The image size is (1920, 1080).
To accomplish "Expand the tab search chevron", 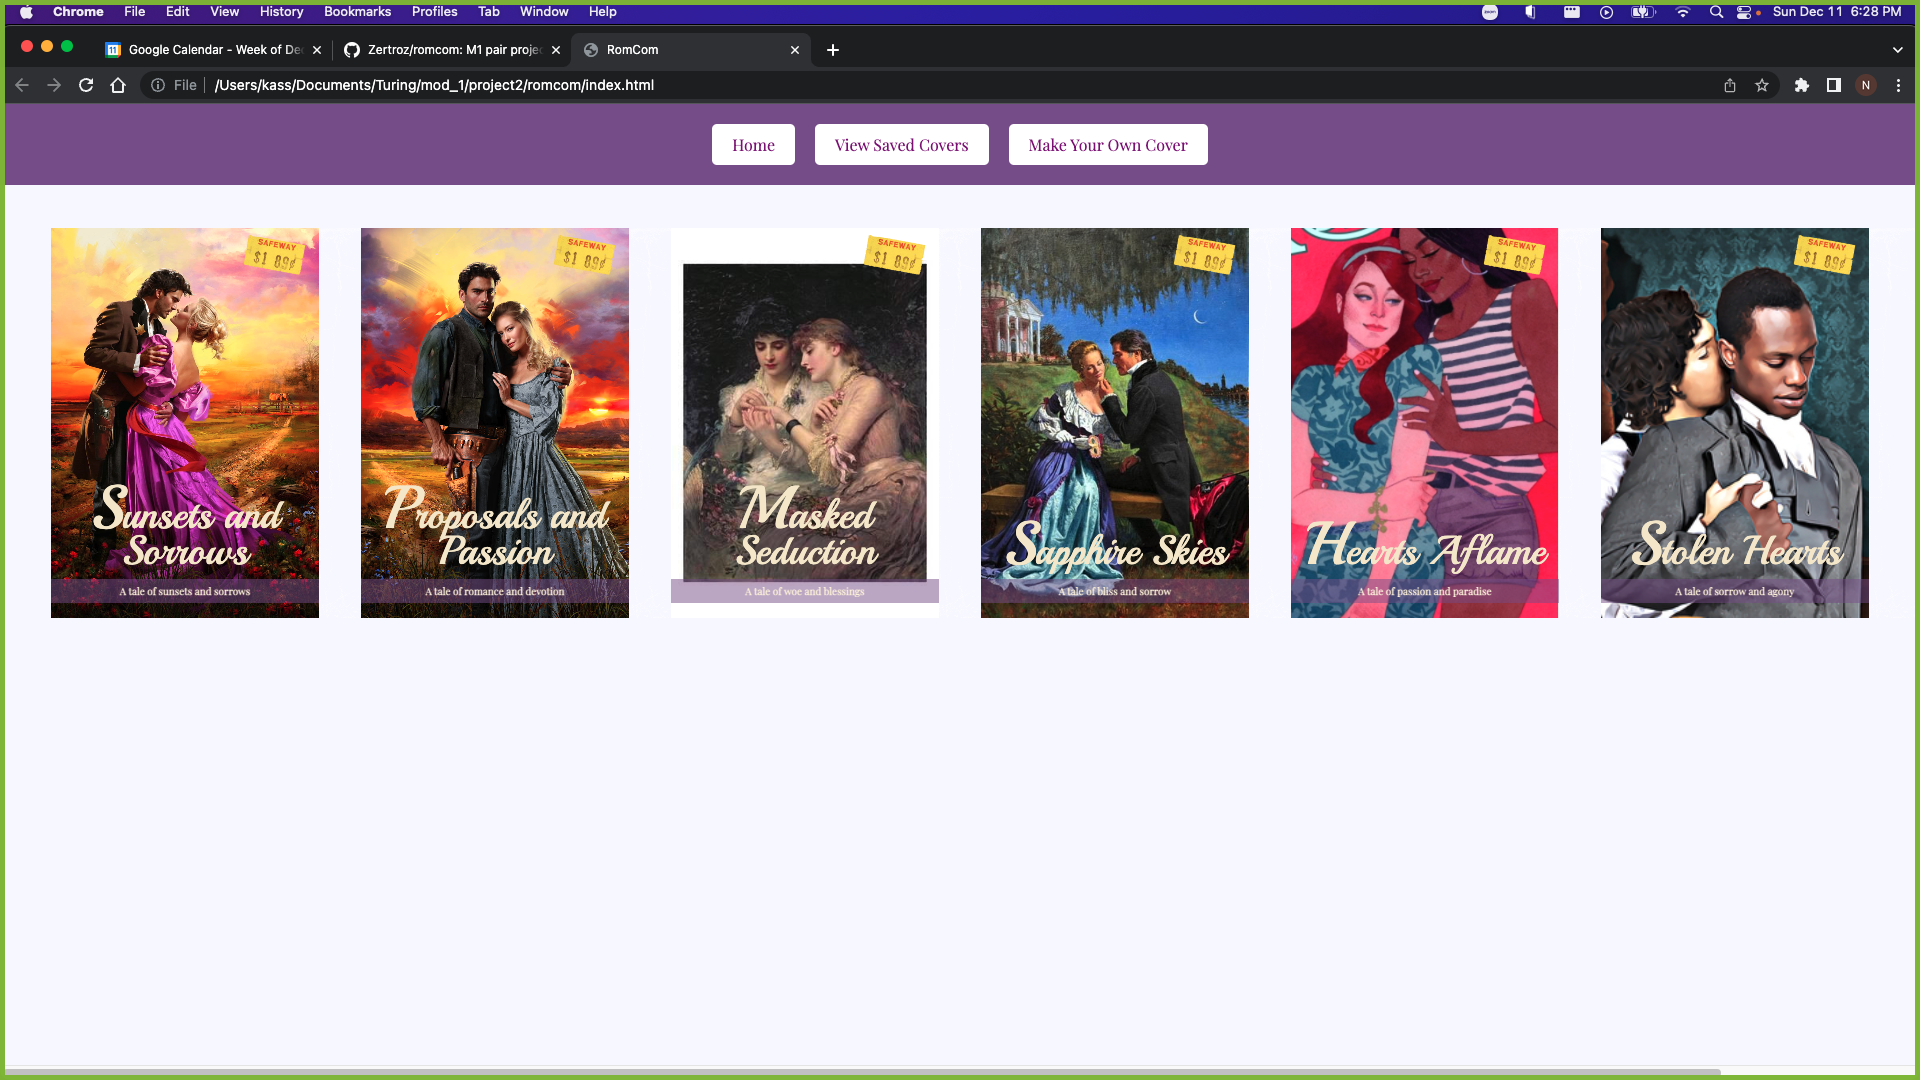I will 1896,49.
